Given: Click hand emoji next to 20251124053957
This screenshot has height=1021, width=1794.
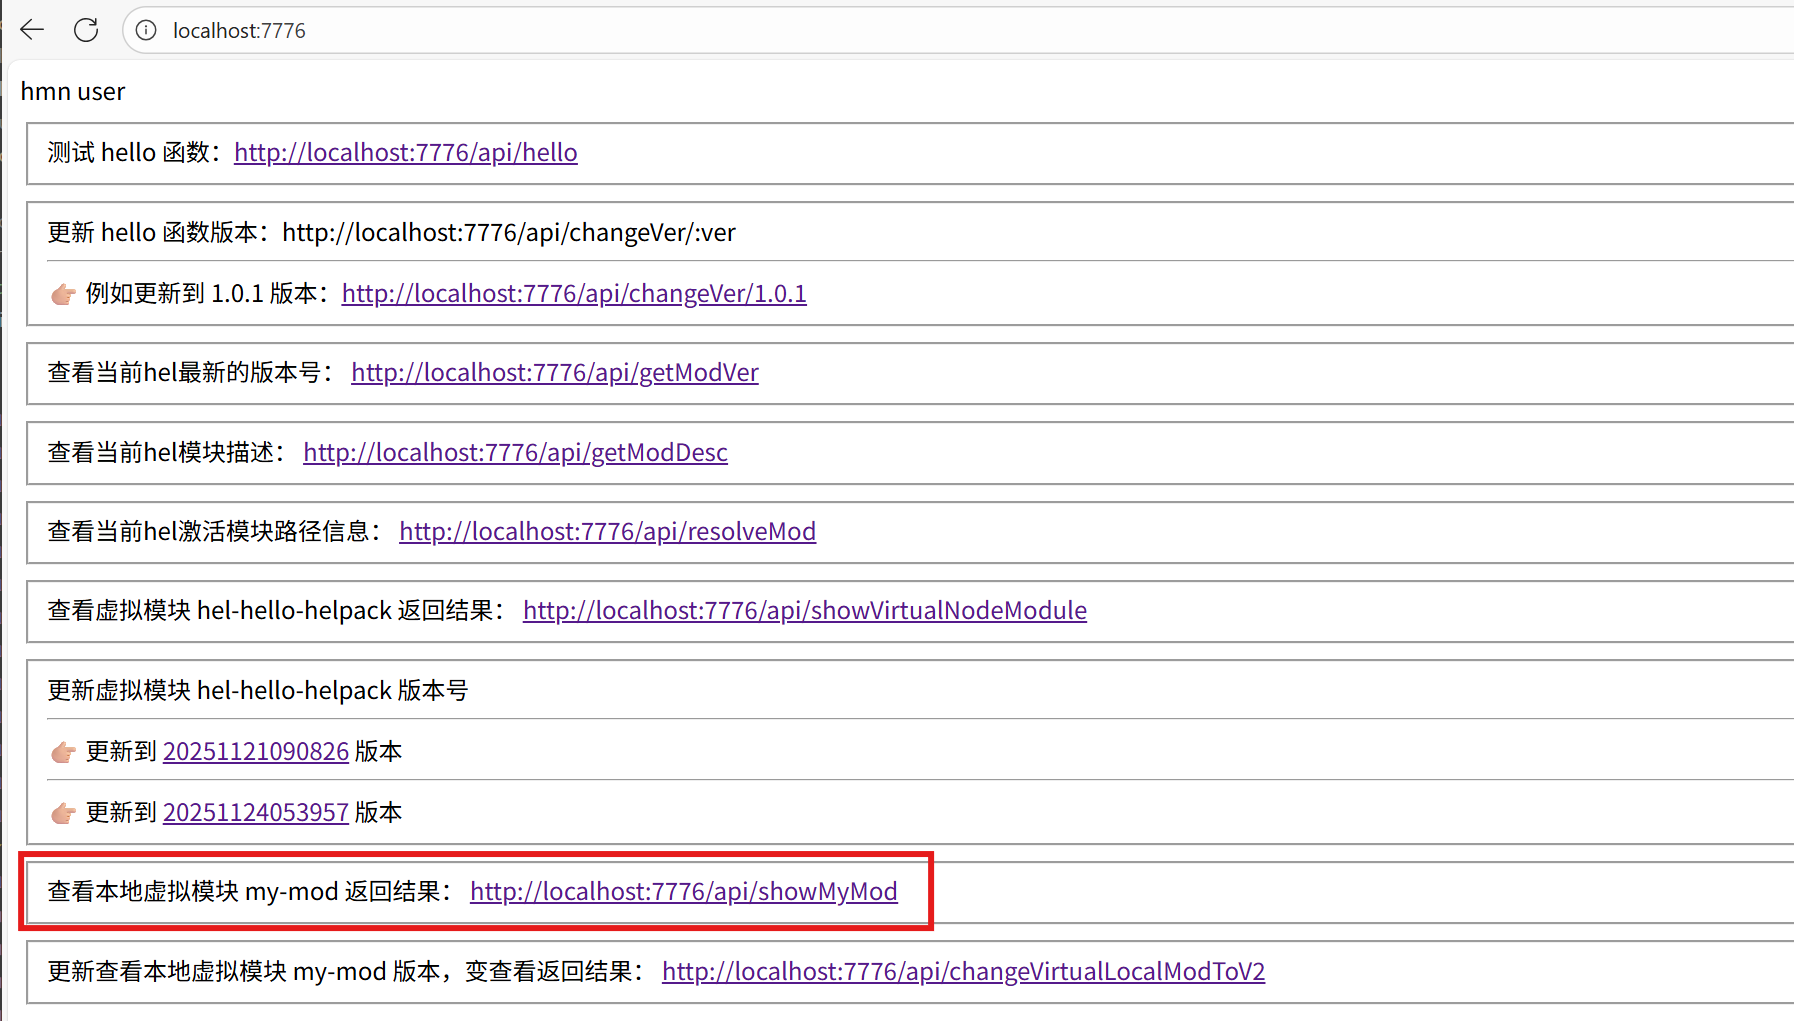Looking at the screenshot, I should [x=63, y=813].
